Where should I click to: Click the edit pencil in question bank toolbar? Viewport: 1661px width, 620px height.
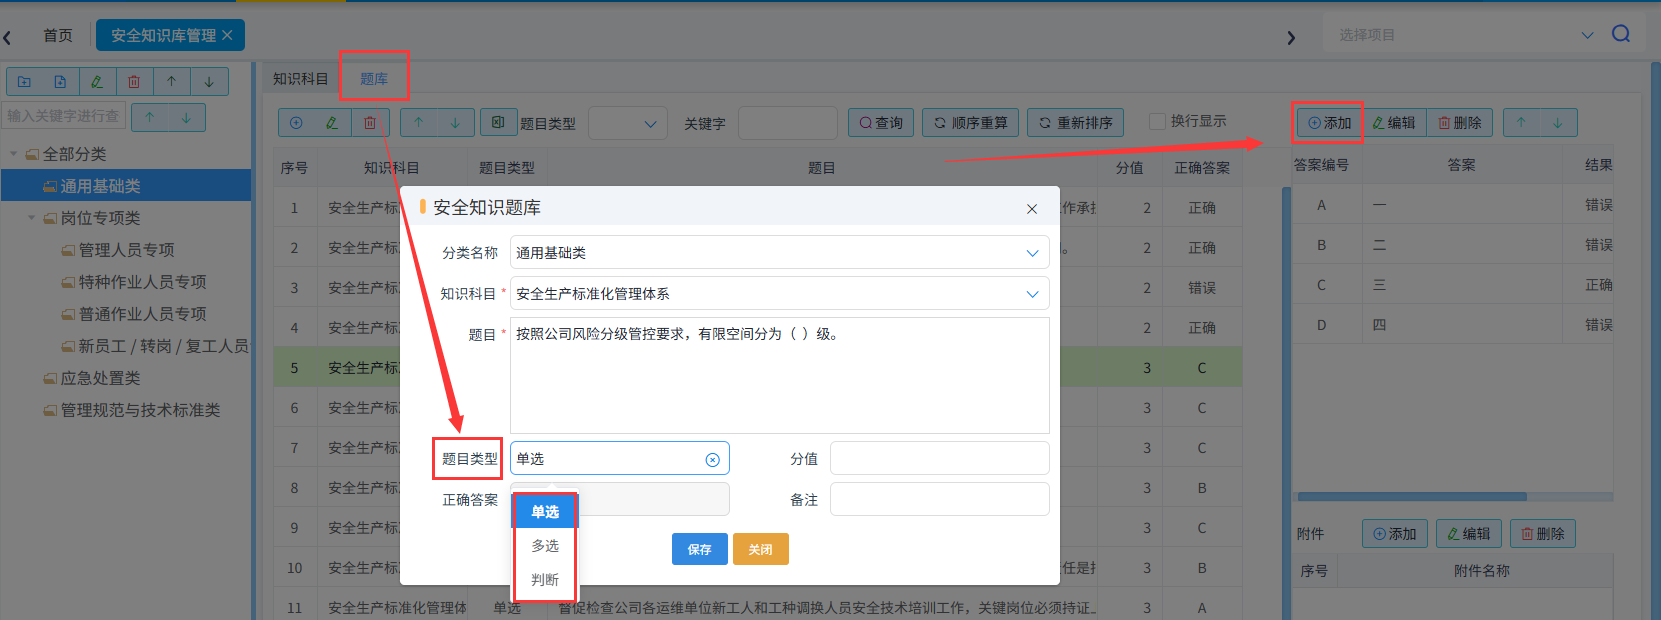(x=332, y=123)
